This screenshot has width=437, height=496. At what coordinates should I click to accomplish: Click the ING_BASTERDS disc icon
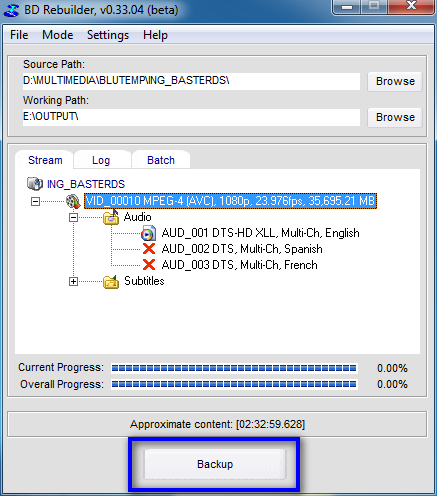coord(35,184)
